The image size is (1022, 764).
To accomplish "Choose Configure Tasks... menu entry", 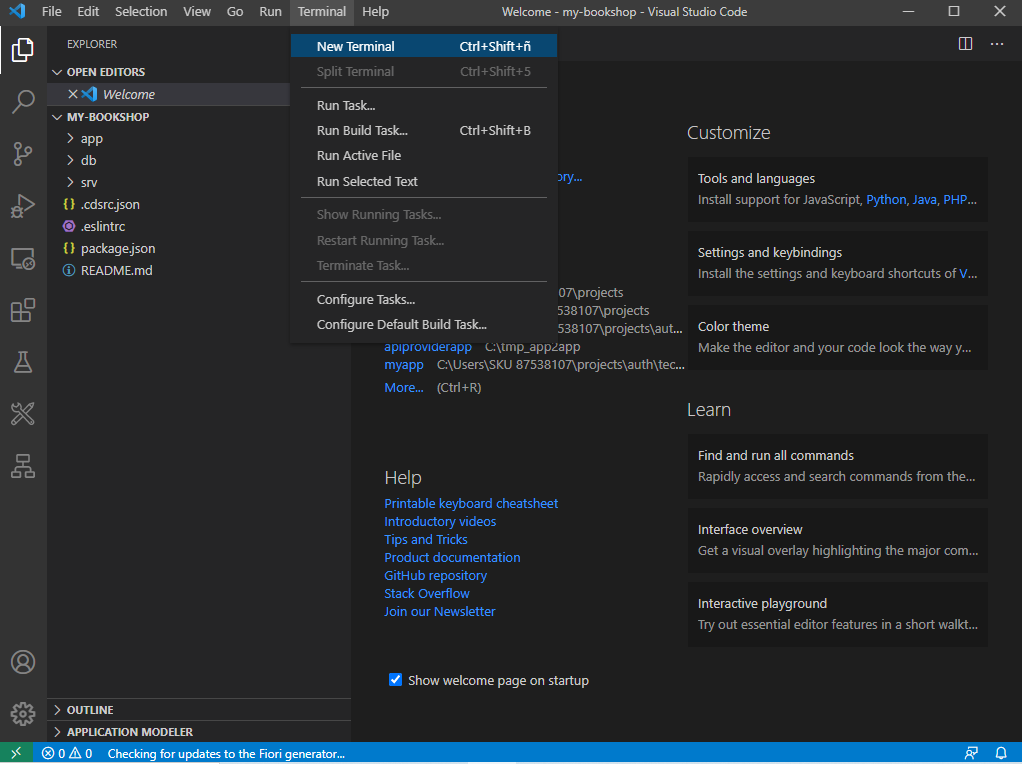I will tap(365, 299).
